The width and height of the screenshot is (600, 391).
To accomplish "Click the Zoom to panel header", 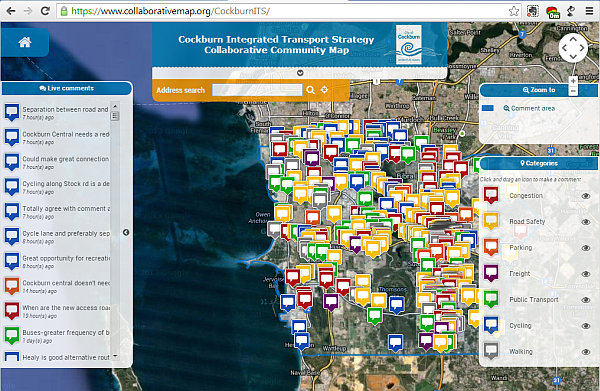I will 538,90.
